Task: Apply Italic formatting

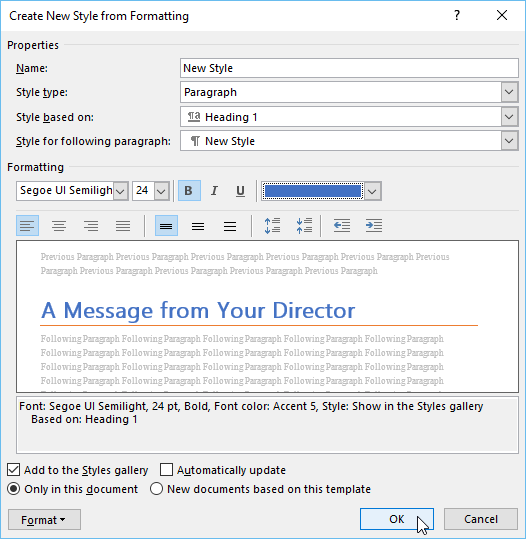Action: (214, 190)
